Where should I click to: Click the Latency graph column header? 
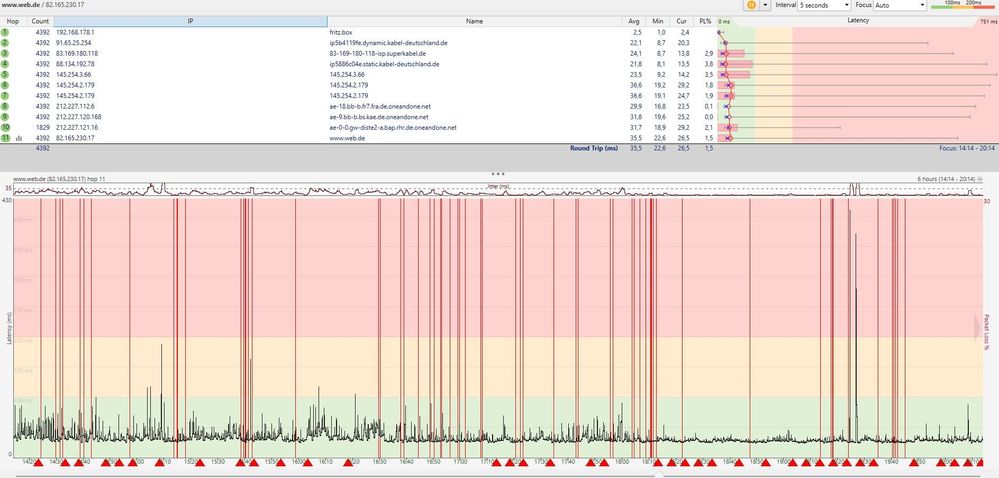coord(857,20)
